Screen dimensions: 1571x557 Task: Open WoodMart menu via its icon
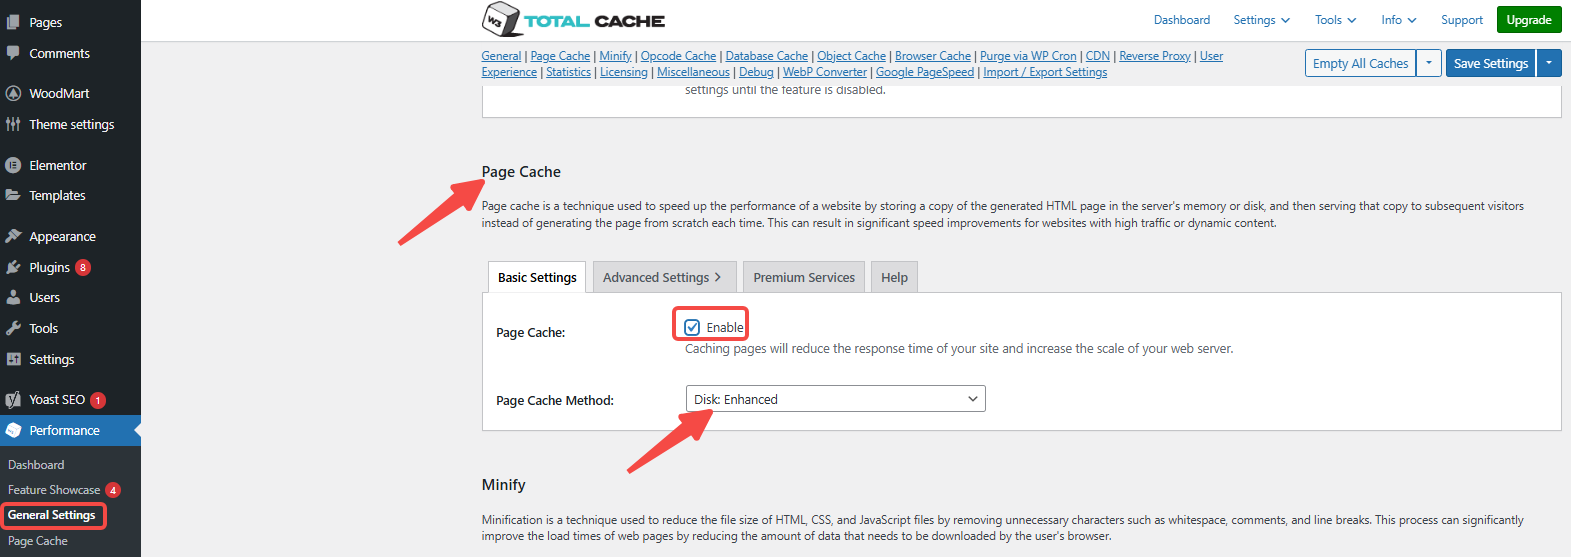(x=13, y=93)
